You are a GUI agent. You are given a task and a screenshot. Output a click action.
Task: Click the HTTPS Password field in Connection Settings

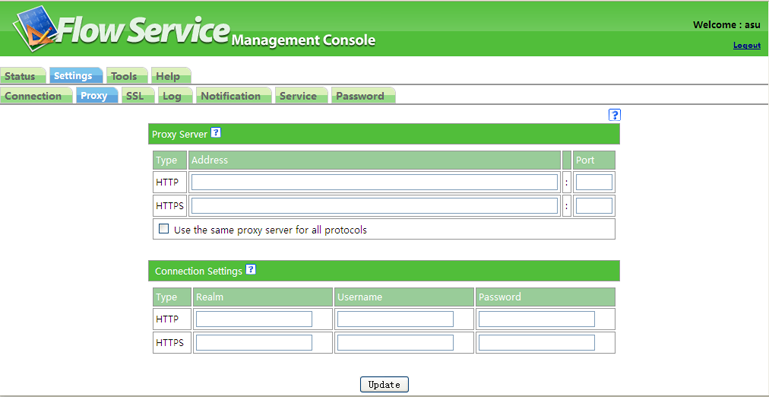[537, 343]
